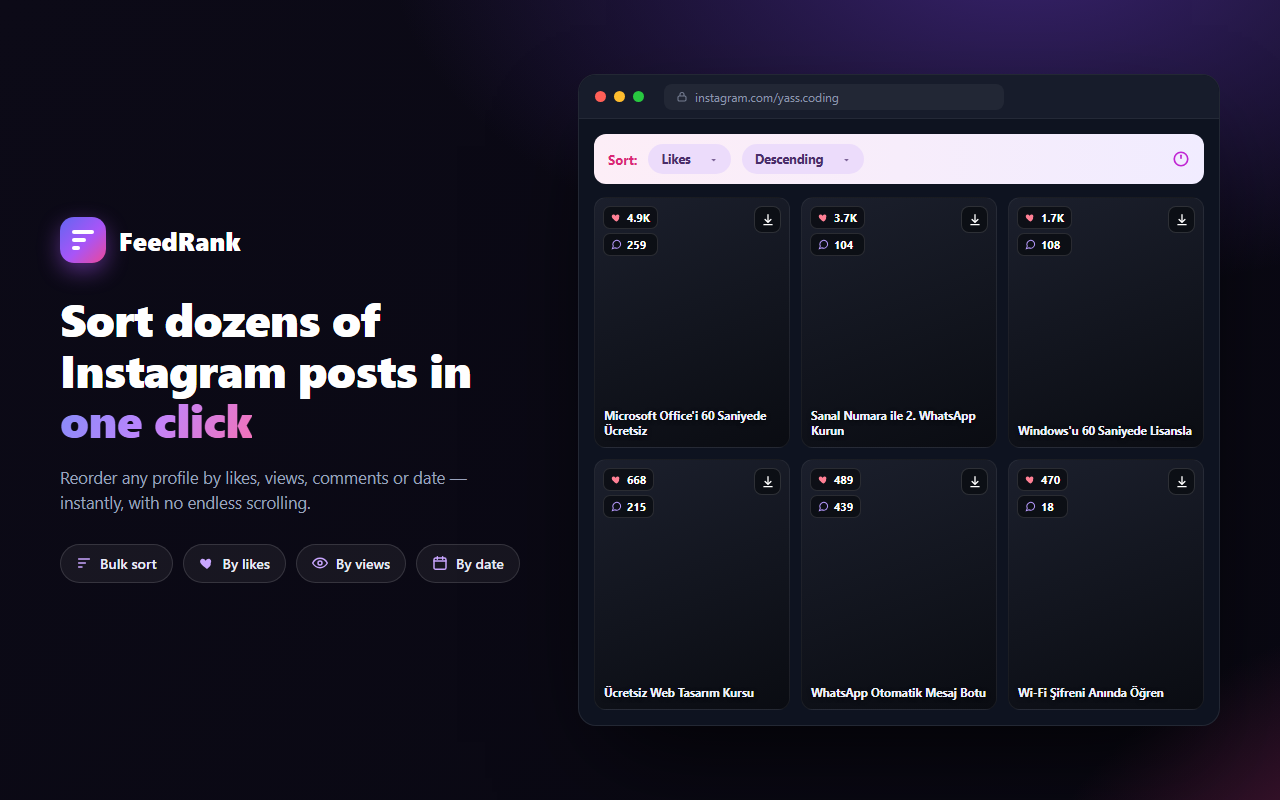Select the By likes pill
1280x800 pixels.
234,564
